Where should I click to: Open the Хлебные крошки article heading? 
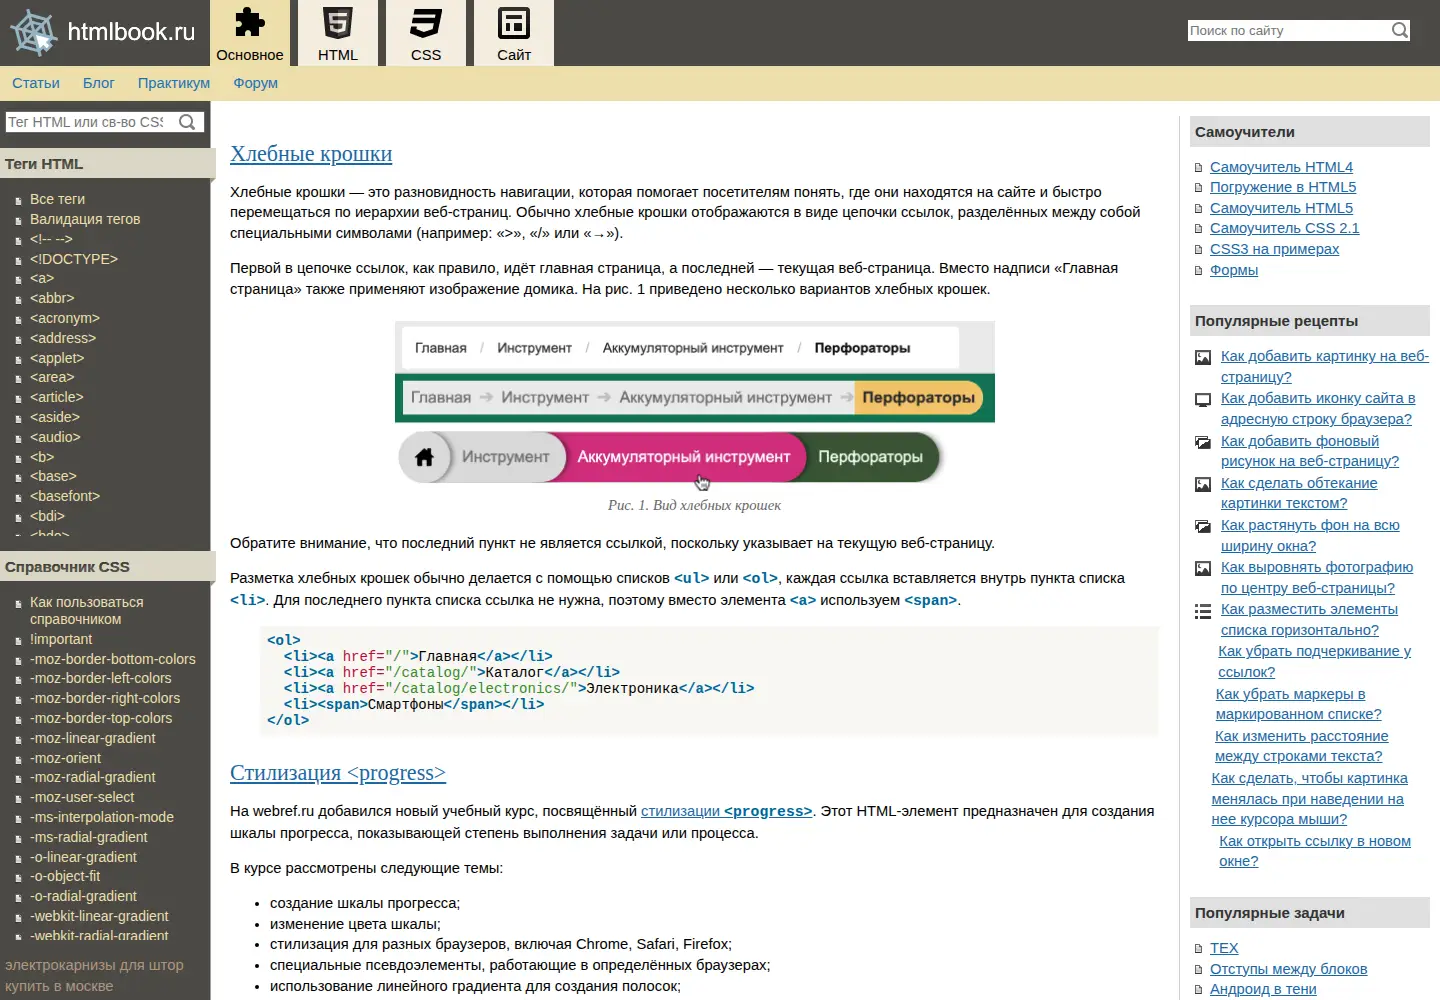click(x=311, y=154)
